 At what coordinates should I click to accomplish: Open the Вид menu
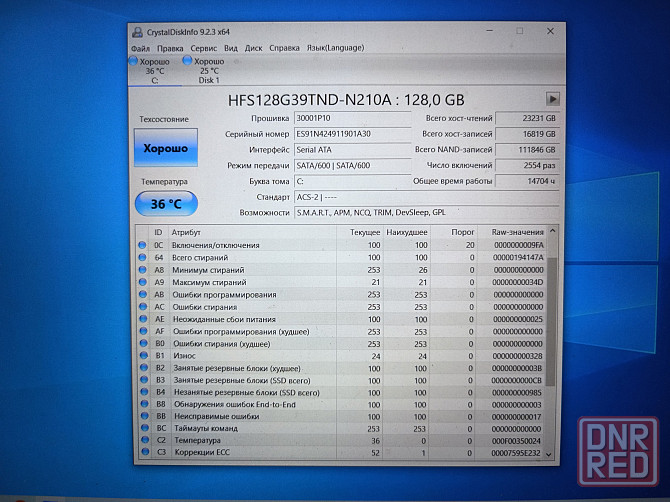(231, 48)
